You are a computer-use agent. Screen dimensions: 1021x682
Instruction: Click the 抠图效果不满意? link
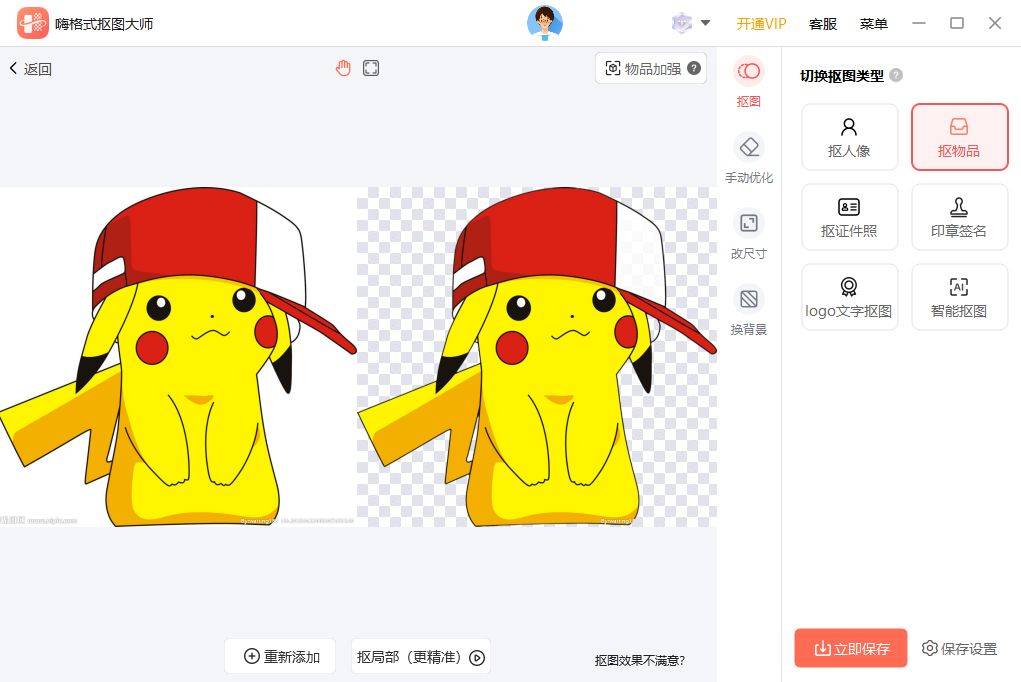click(640, 660)
